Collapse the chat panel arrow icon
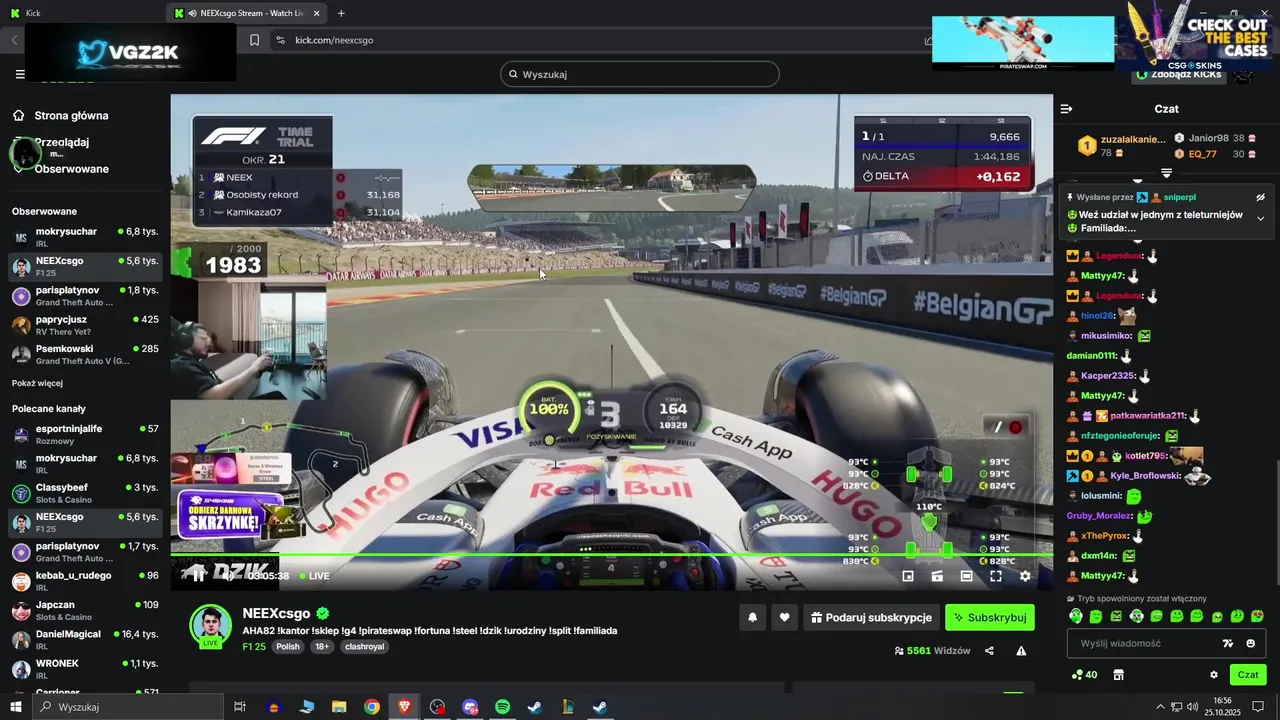1280x720 pixels. [x=1066, y=109]
